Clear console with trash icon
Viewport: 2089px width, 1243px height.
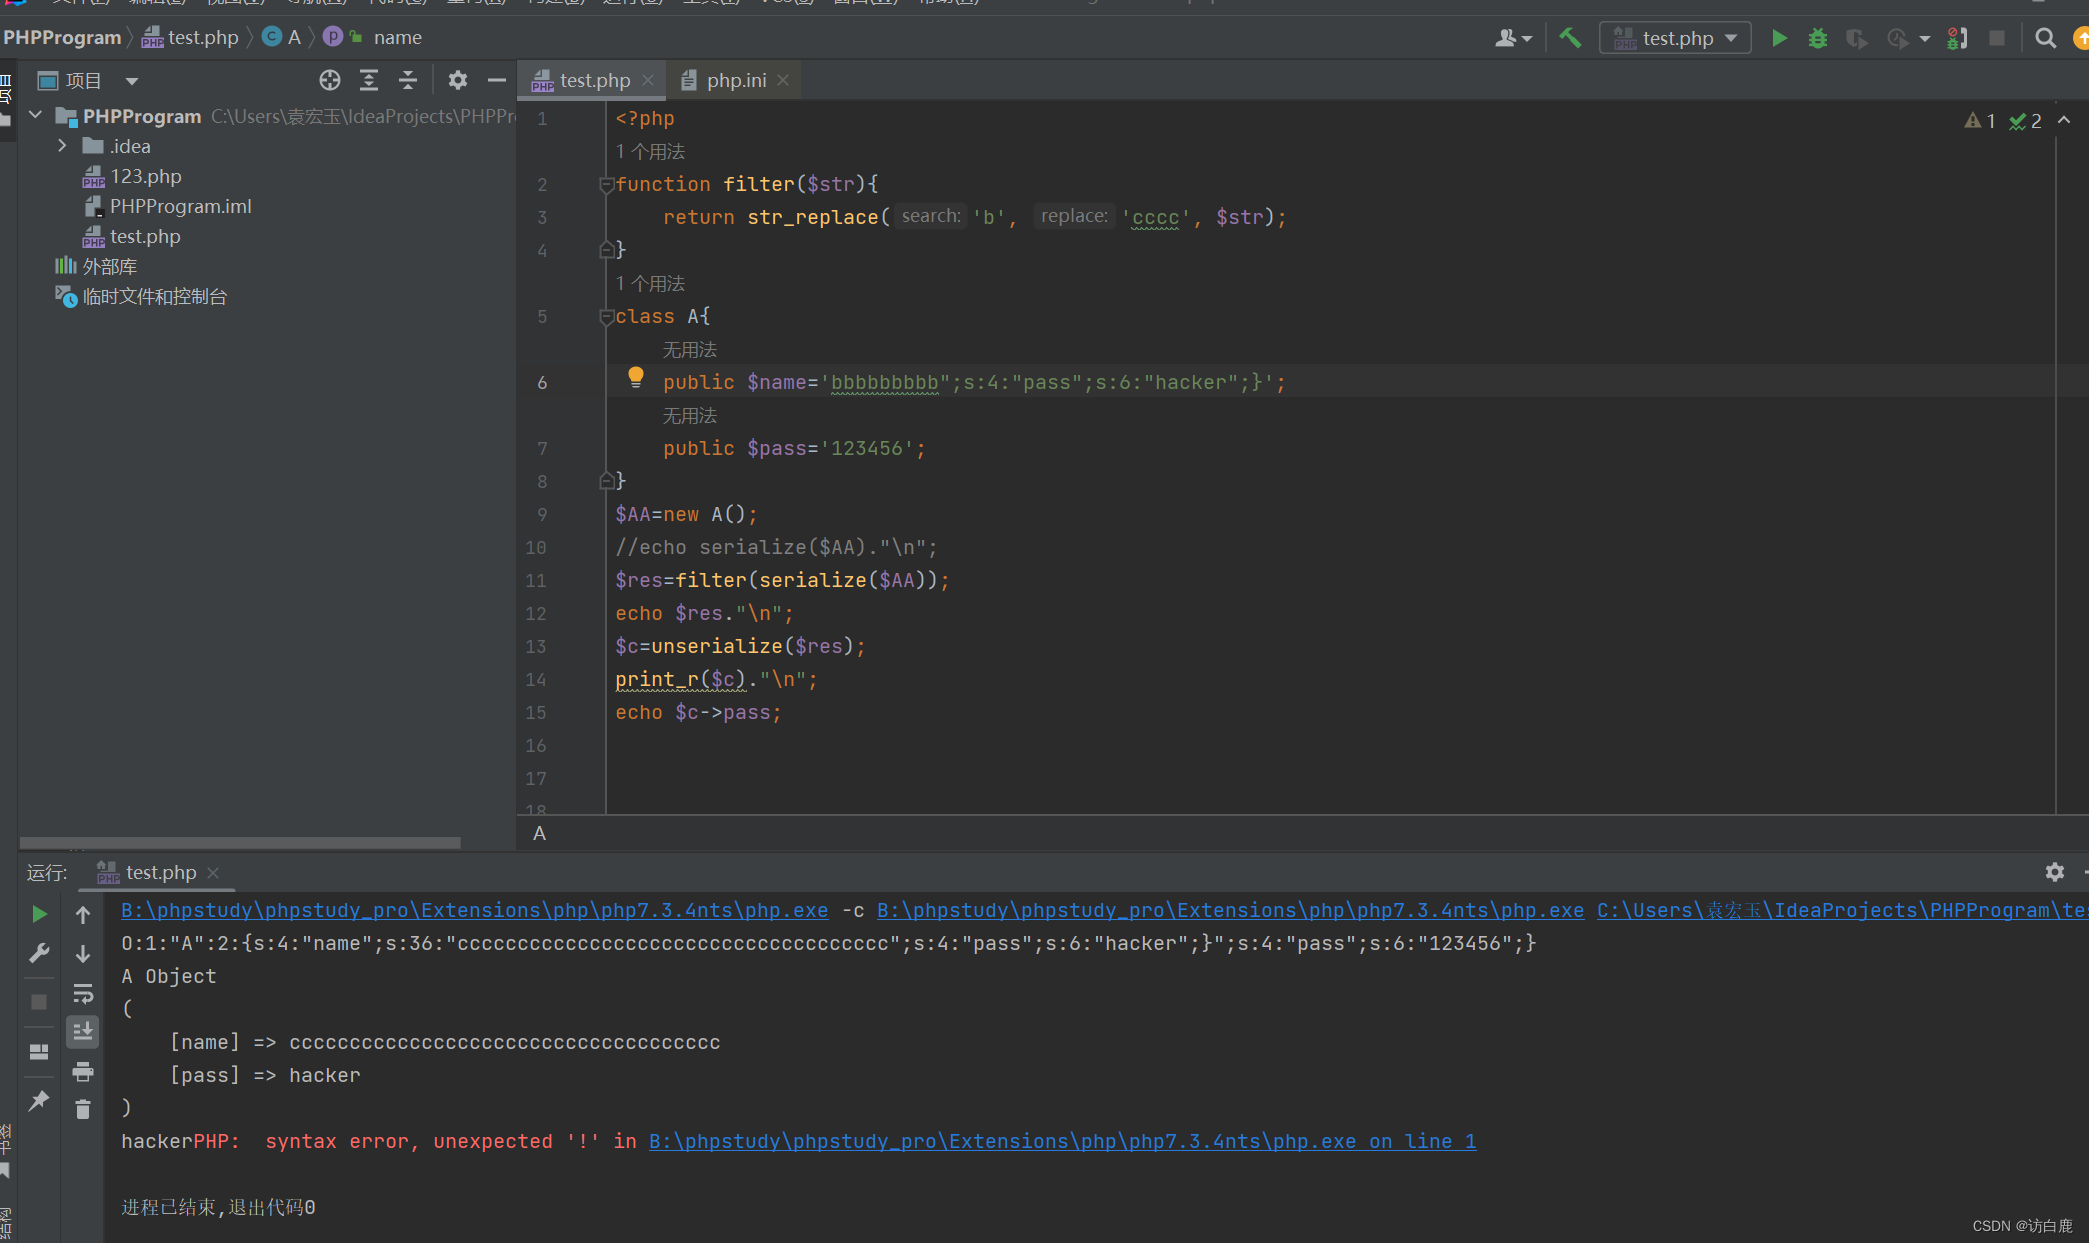point(83,1109)
